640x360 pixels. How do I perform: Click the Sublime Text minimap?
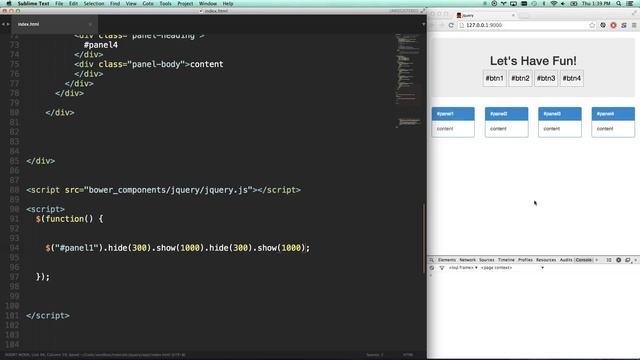[408, 82]
